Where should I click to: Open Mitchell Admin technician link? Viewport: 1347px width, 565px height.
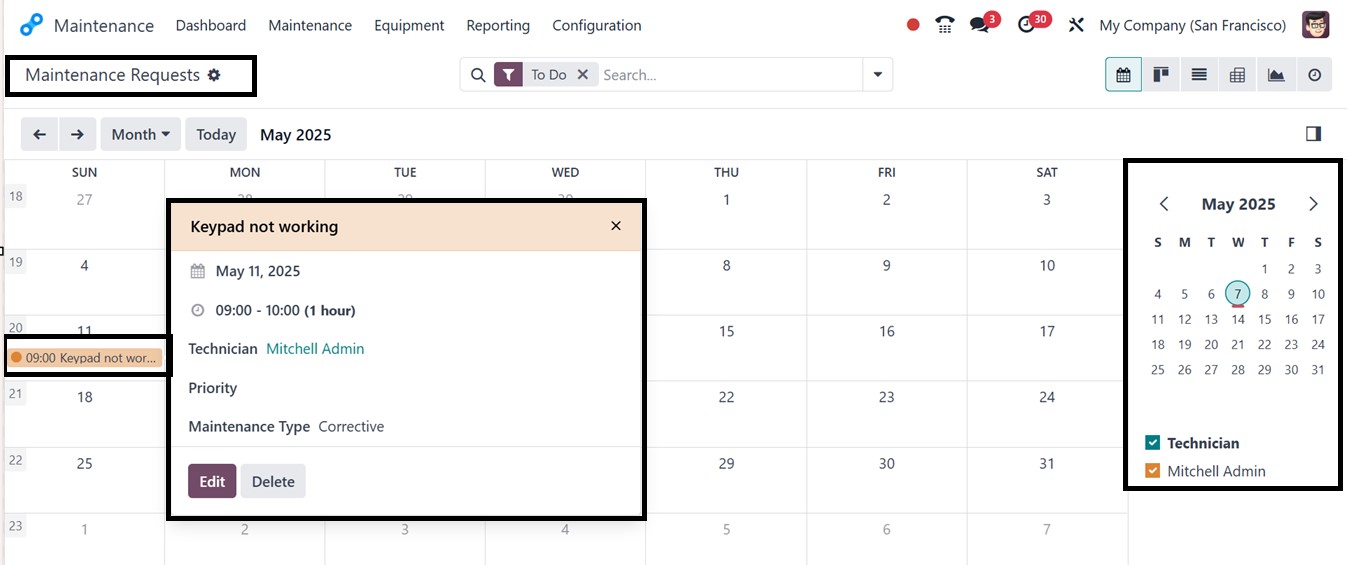(x=315, y=349)
